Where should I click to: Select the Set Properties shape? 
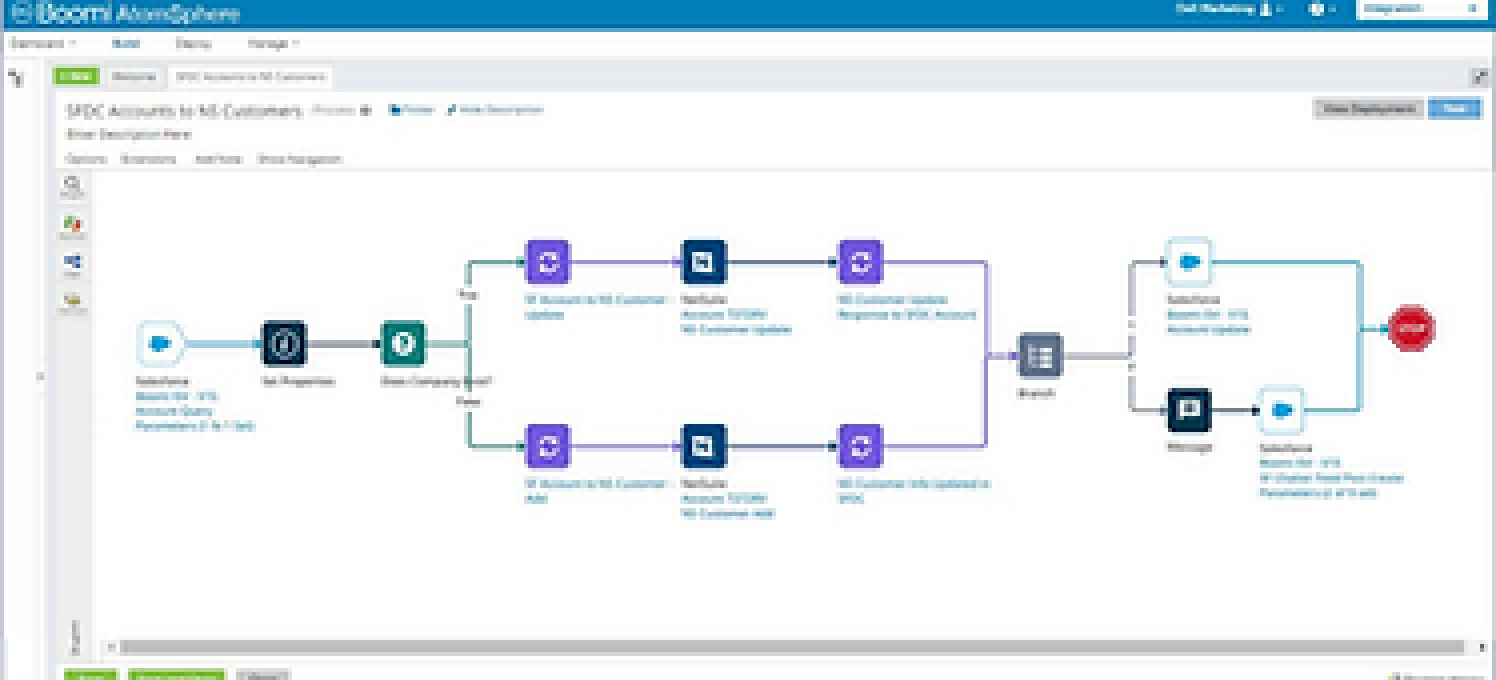[284, 344]
